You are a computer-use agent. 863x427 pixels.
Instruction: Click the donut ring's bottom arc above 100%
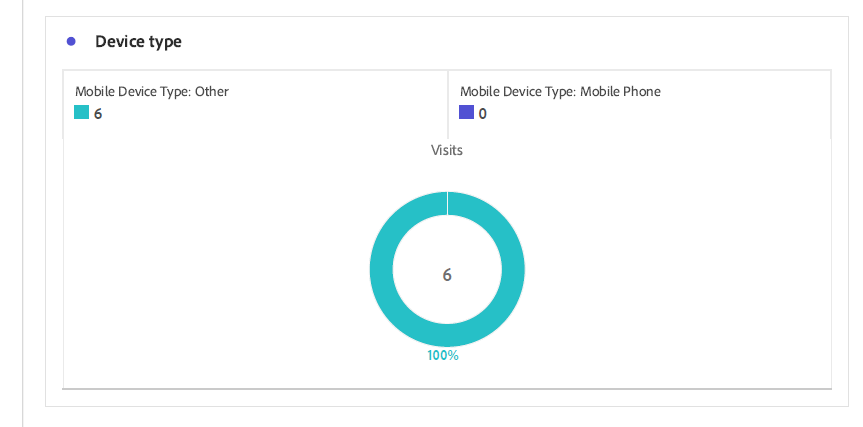(447, 336)
